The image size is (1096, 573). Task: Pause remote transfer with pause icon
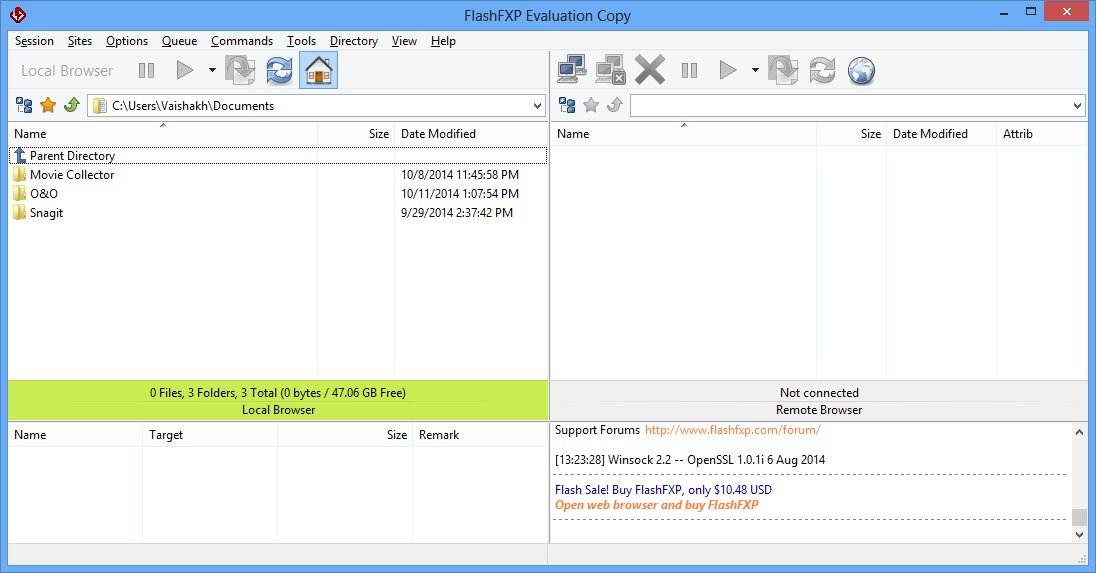tap(689, 71)
